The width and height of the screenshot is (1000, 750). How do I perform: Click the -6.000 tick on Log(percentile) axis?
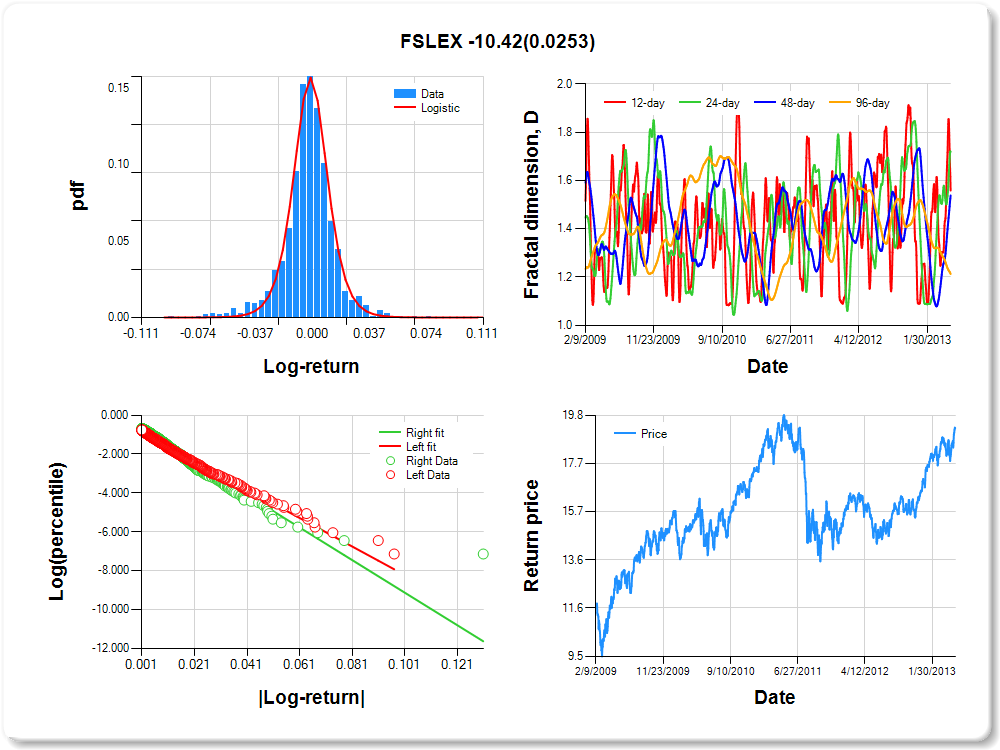point(114,531)
